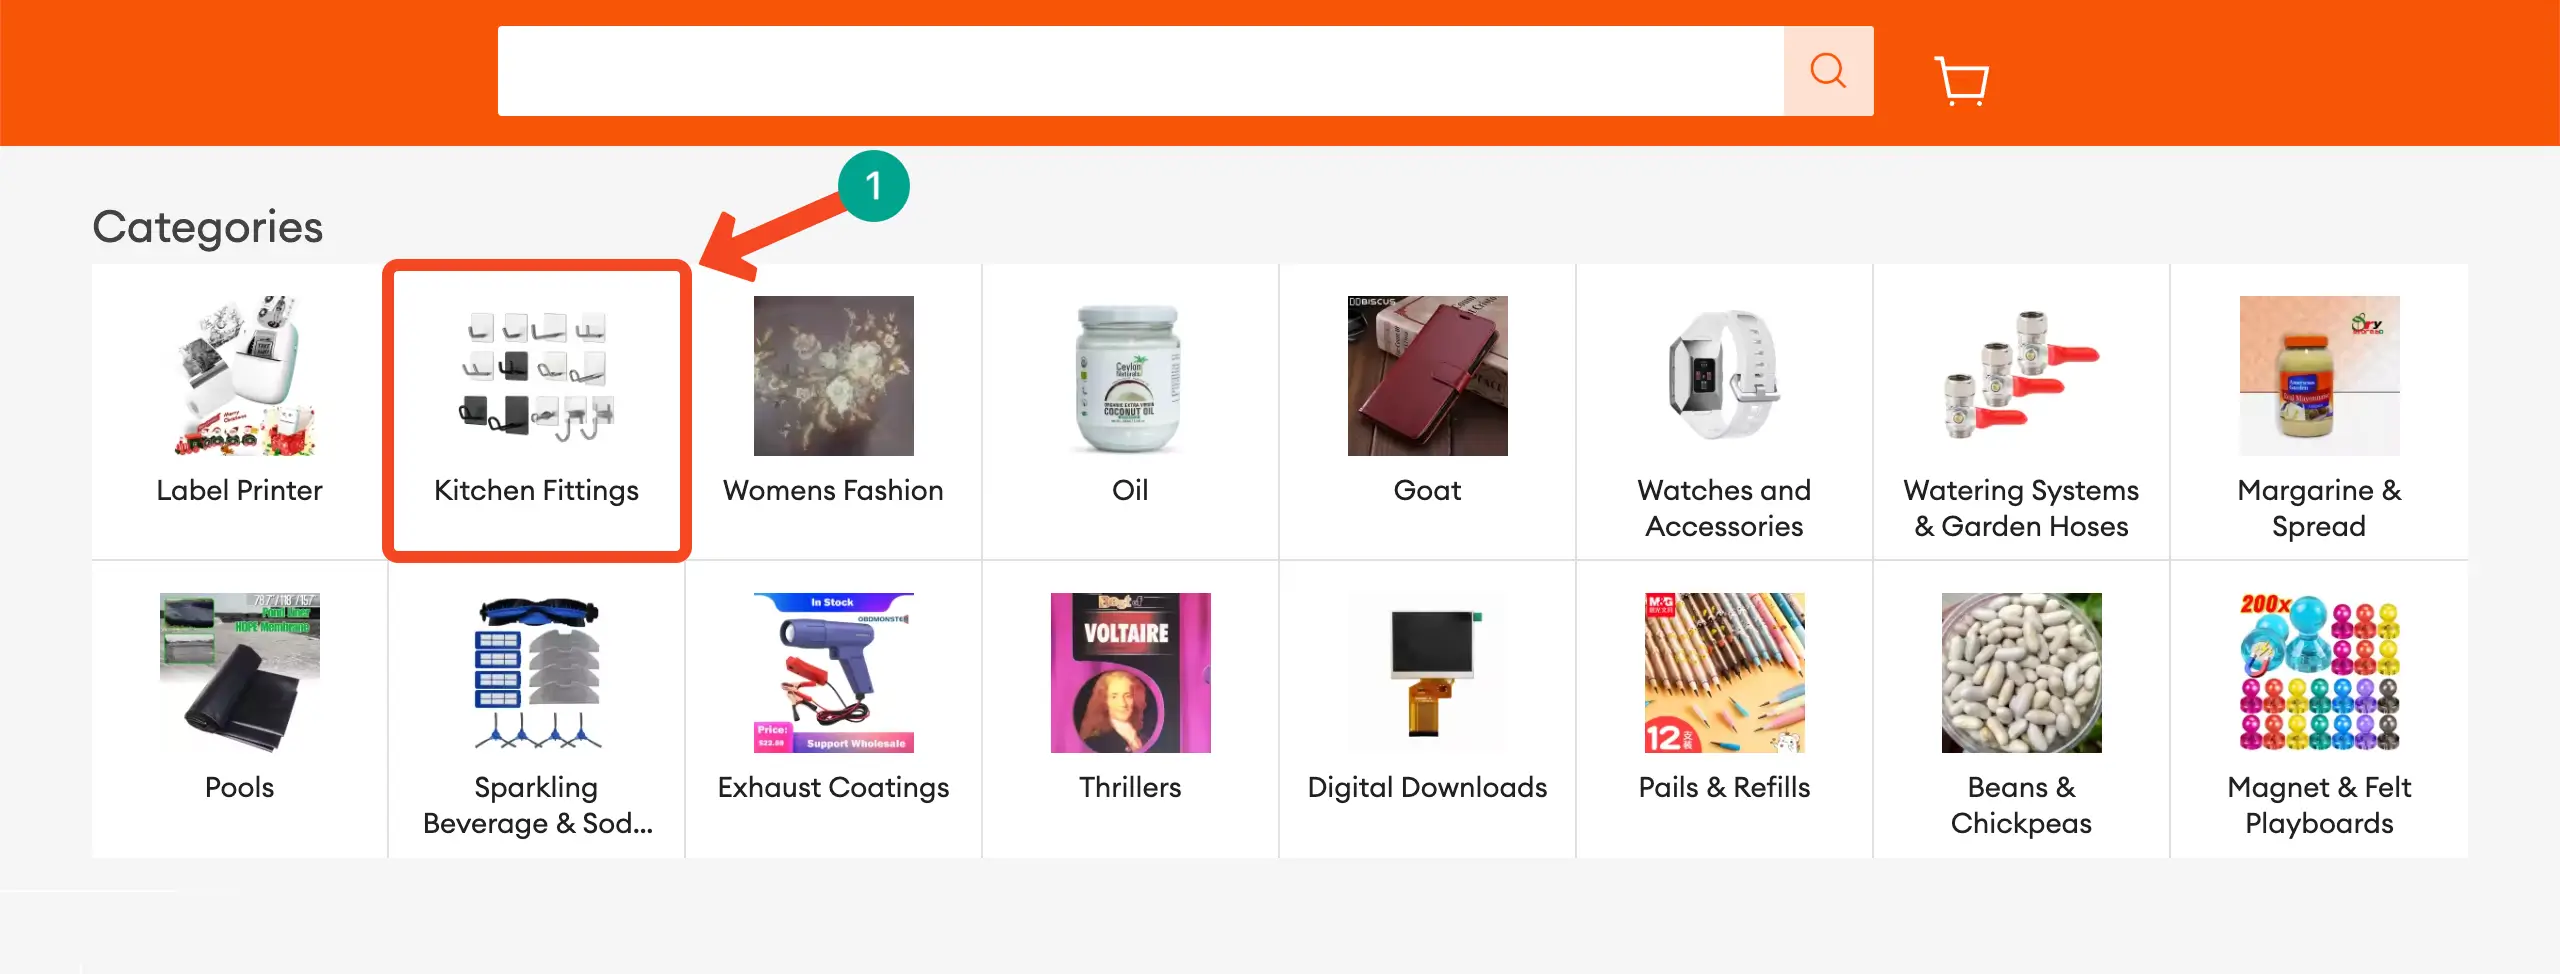
Task: Click the Pools category label
Action: click(239, 787)
